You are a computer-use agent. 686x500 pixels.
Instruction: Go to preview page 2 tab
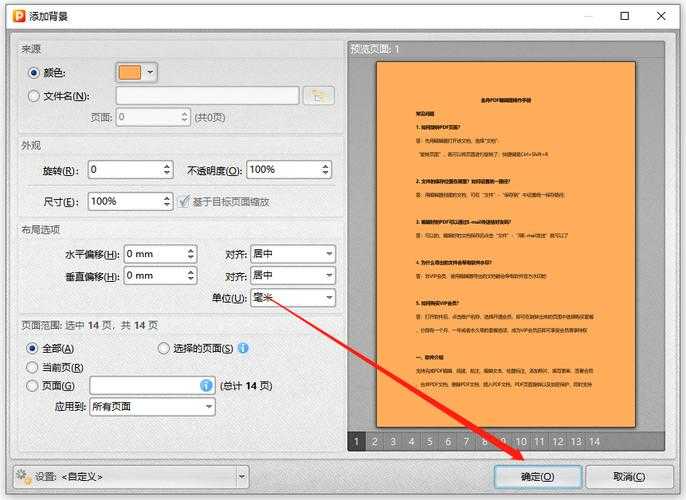374,441
